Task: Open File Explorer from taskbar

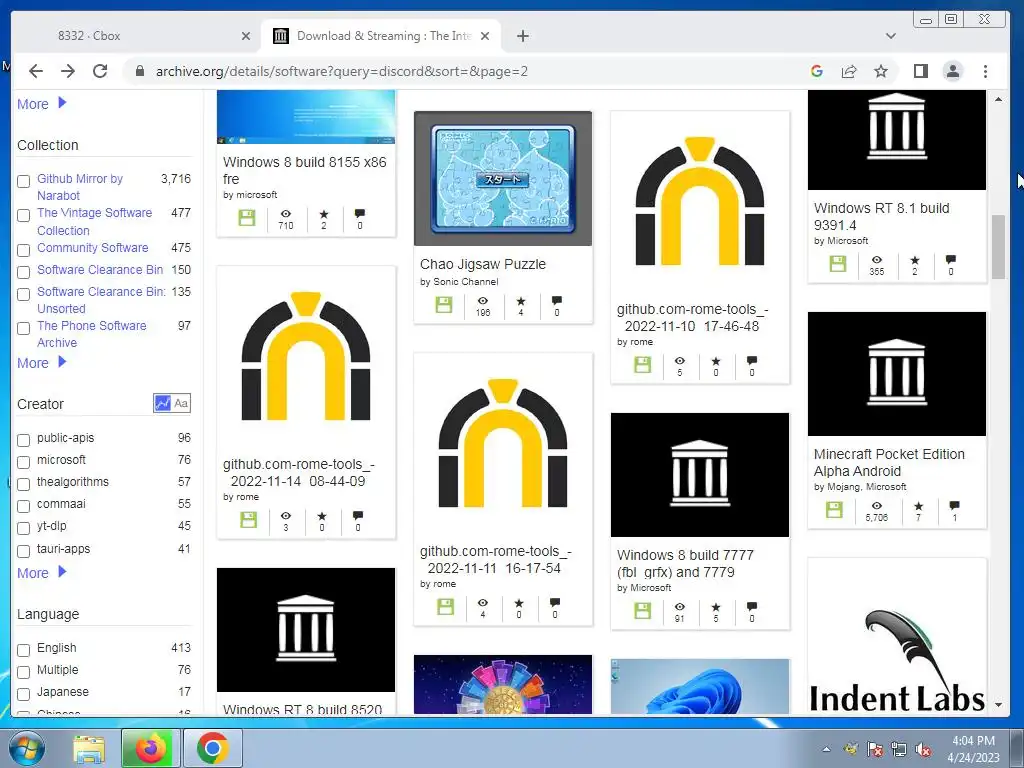Action: (89, 748)
